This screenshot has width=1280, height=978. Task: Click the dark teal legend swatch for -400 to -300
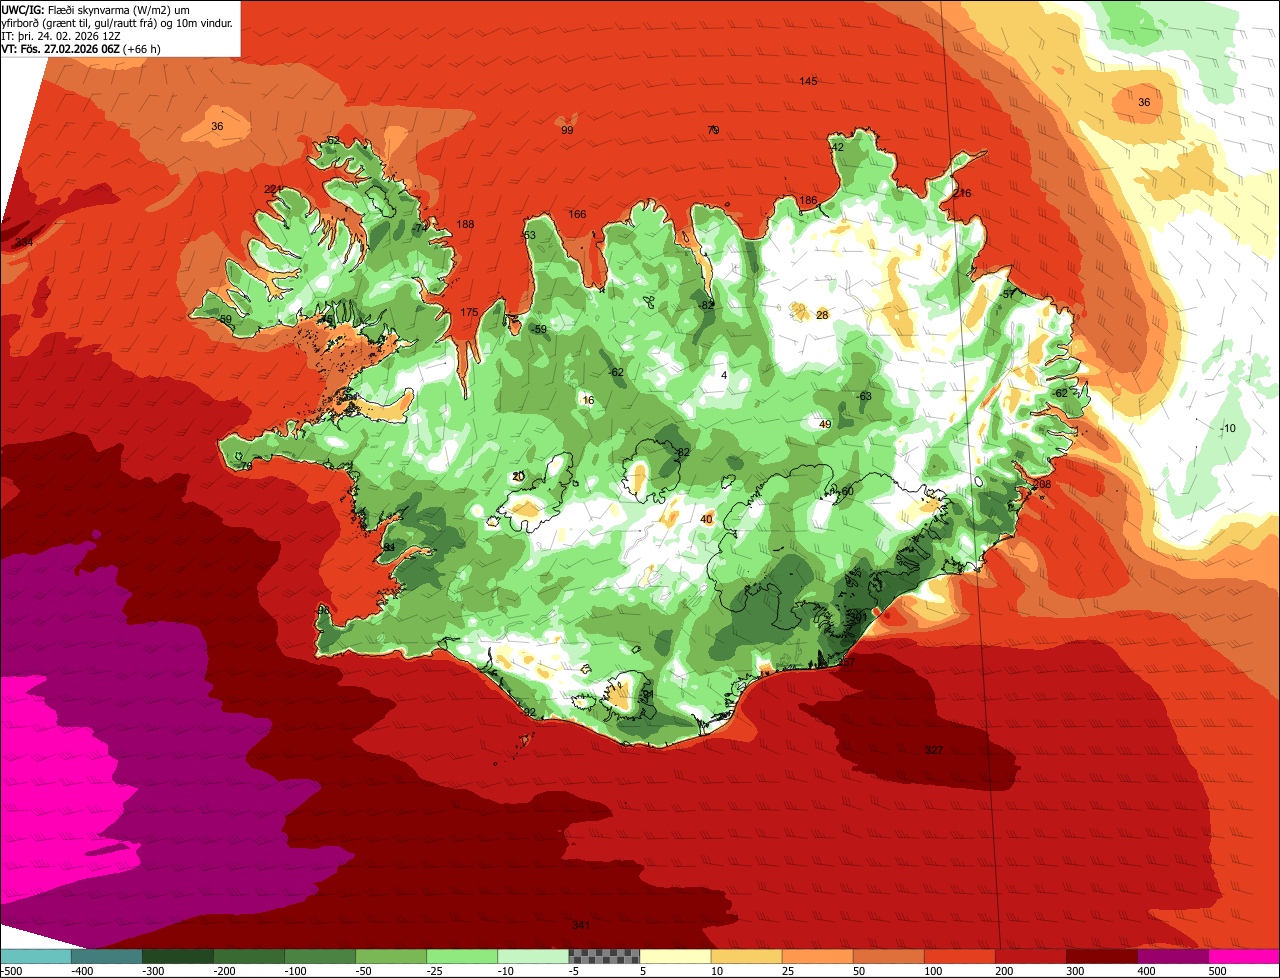[107, 956]
